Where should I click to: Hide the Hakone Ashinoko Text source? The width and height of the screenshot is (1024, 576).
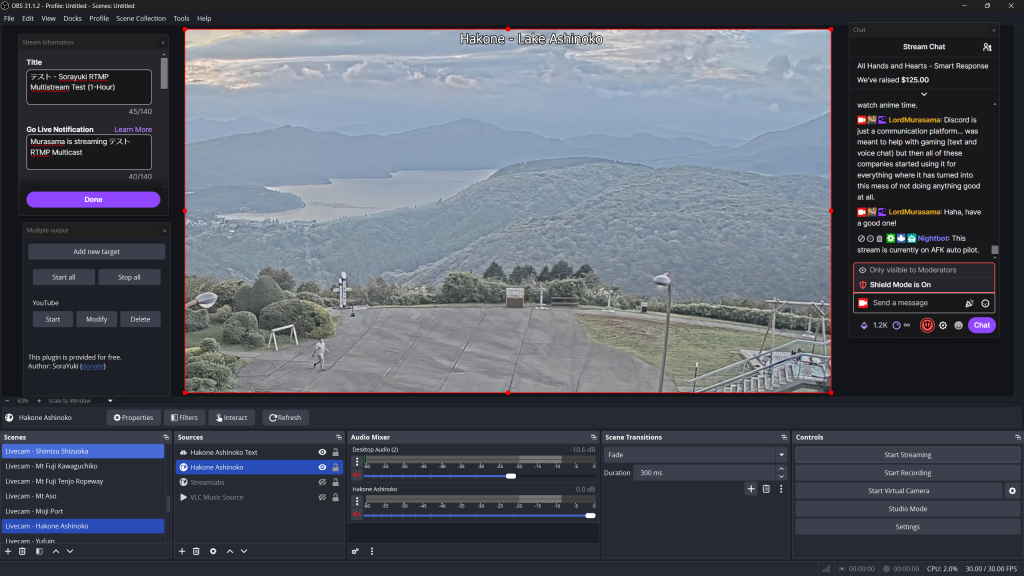click(322, 452)
